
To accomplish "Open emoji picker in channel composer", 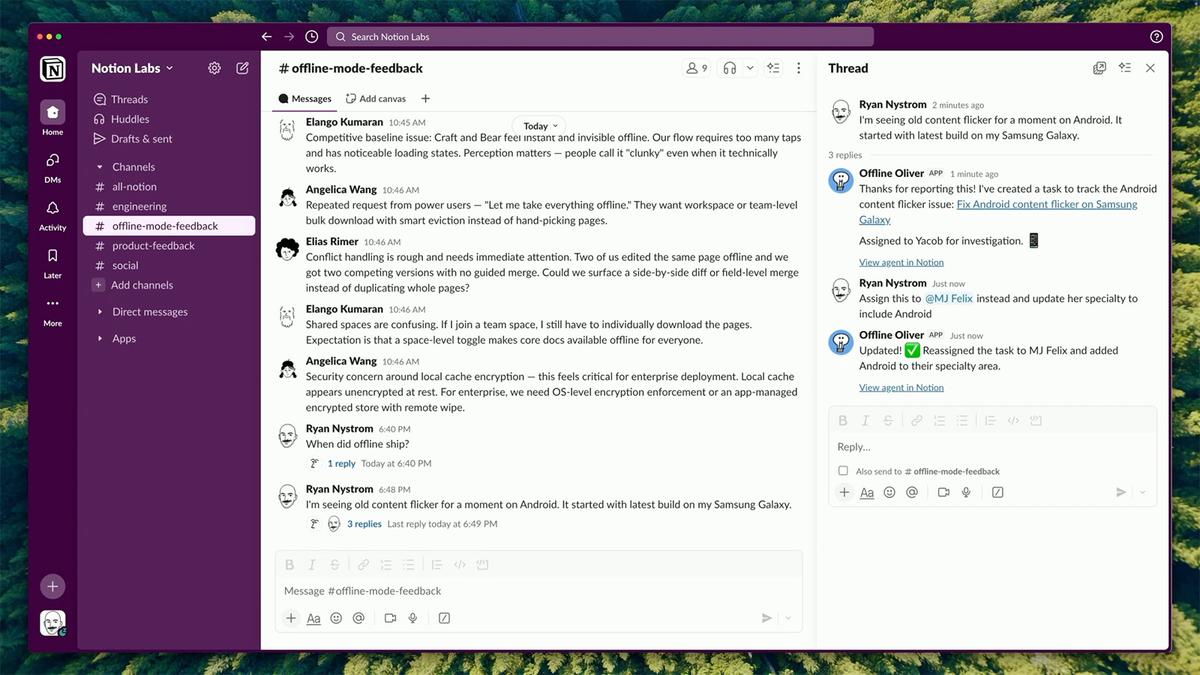I will pyautogui.click(x=336, y=618).
